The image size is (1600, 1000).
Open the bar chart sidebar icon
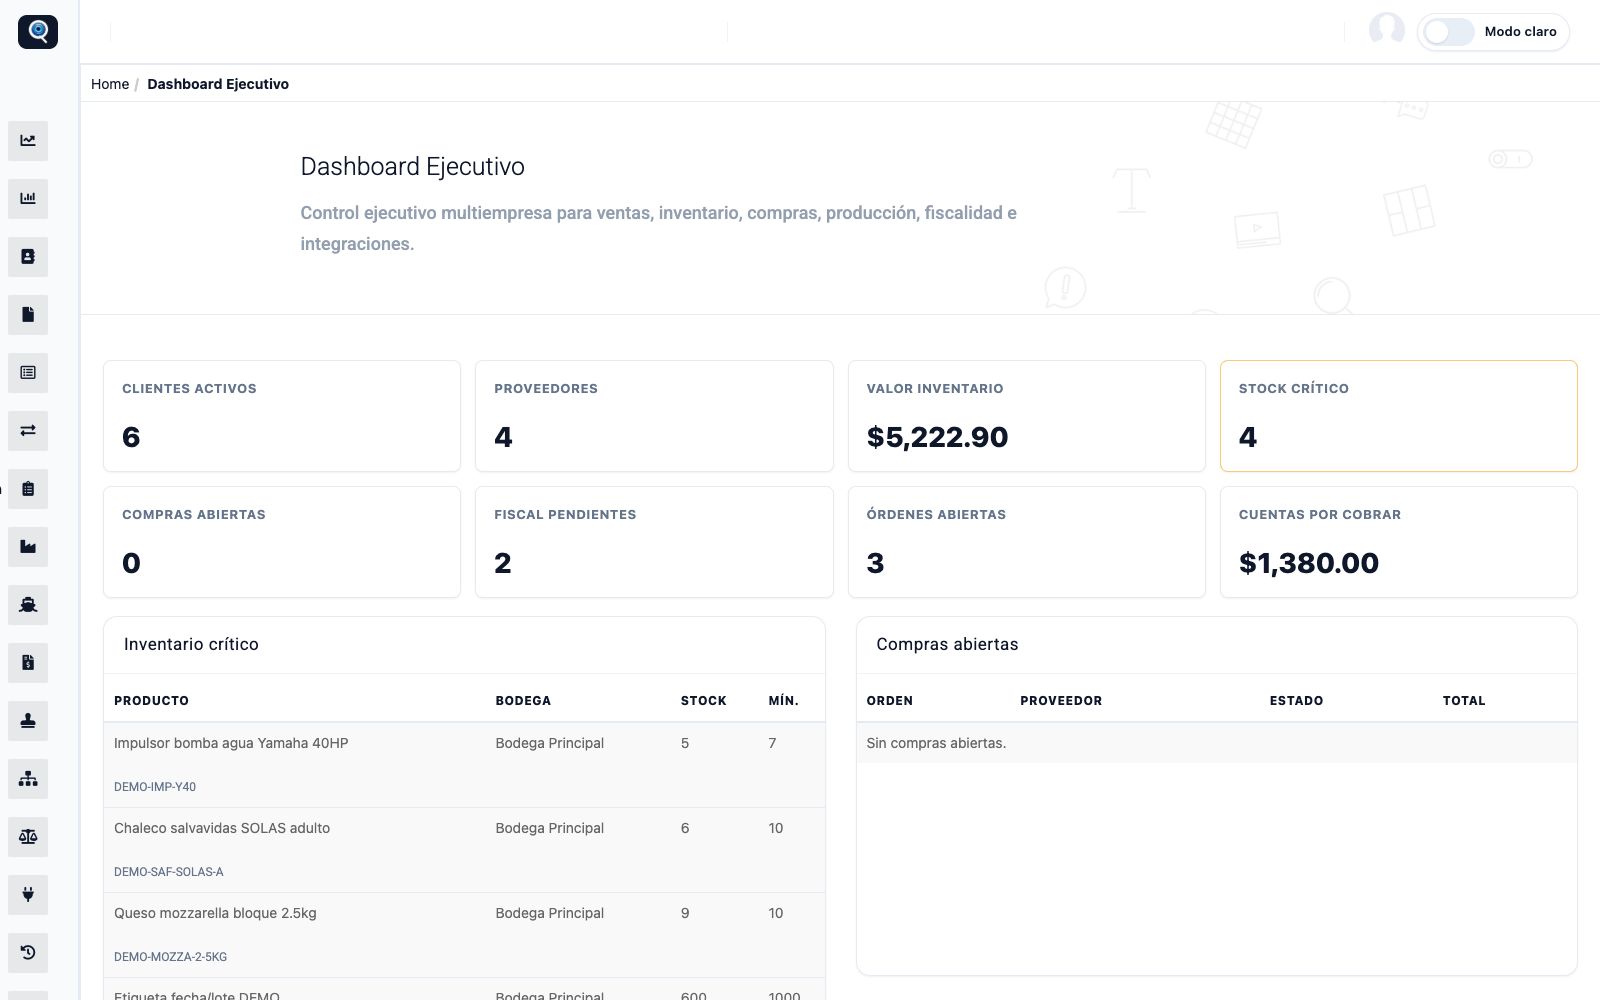pos(28,199)
